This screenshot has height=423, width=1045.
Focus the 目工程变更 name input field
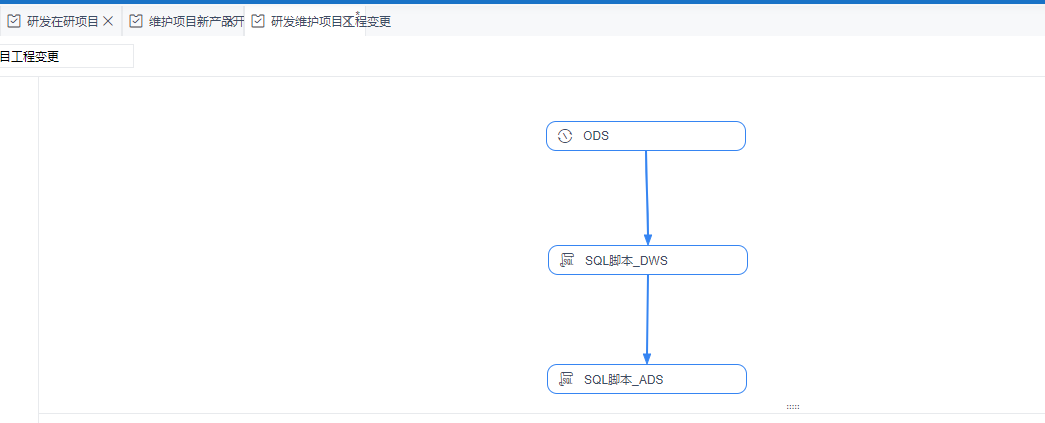66,57
